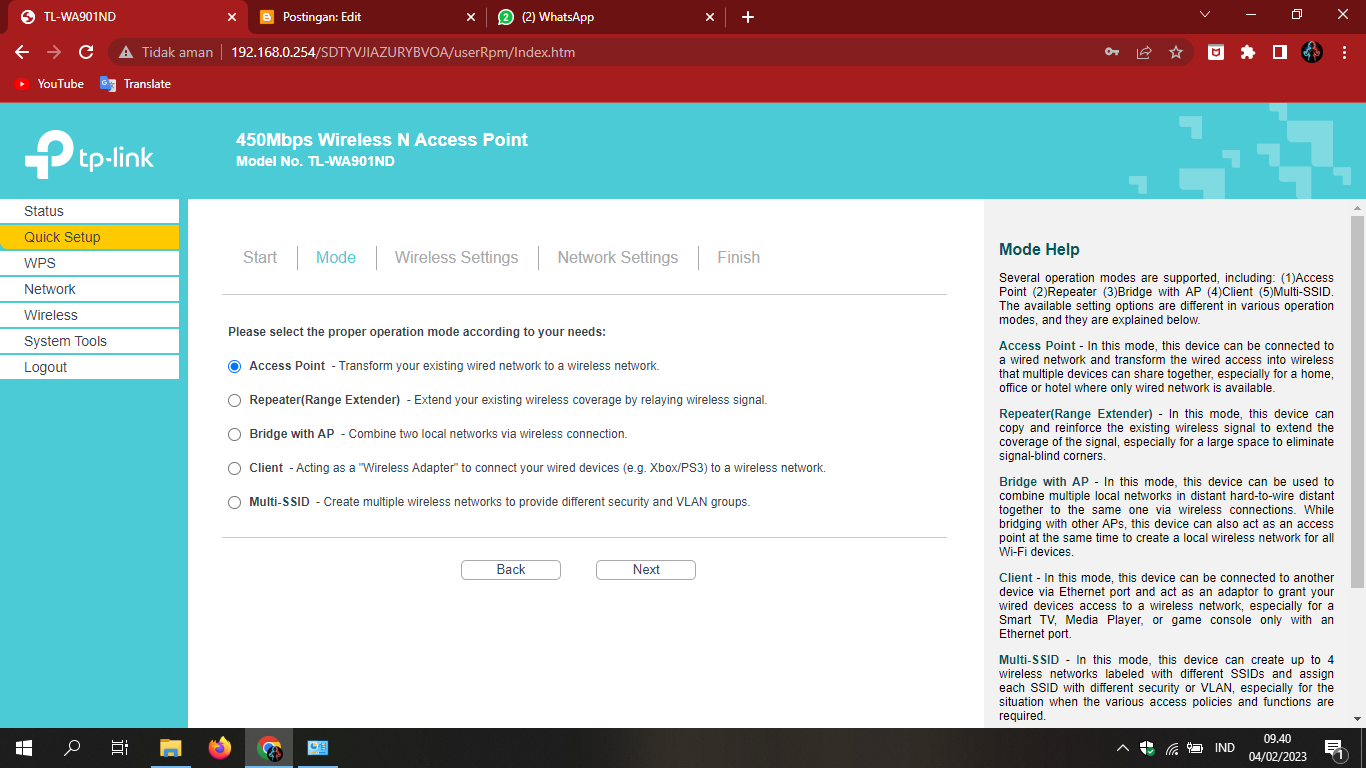Open the System Tools menu item

coord(90,341)
